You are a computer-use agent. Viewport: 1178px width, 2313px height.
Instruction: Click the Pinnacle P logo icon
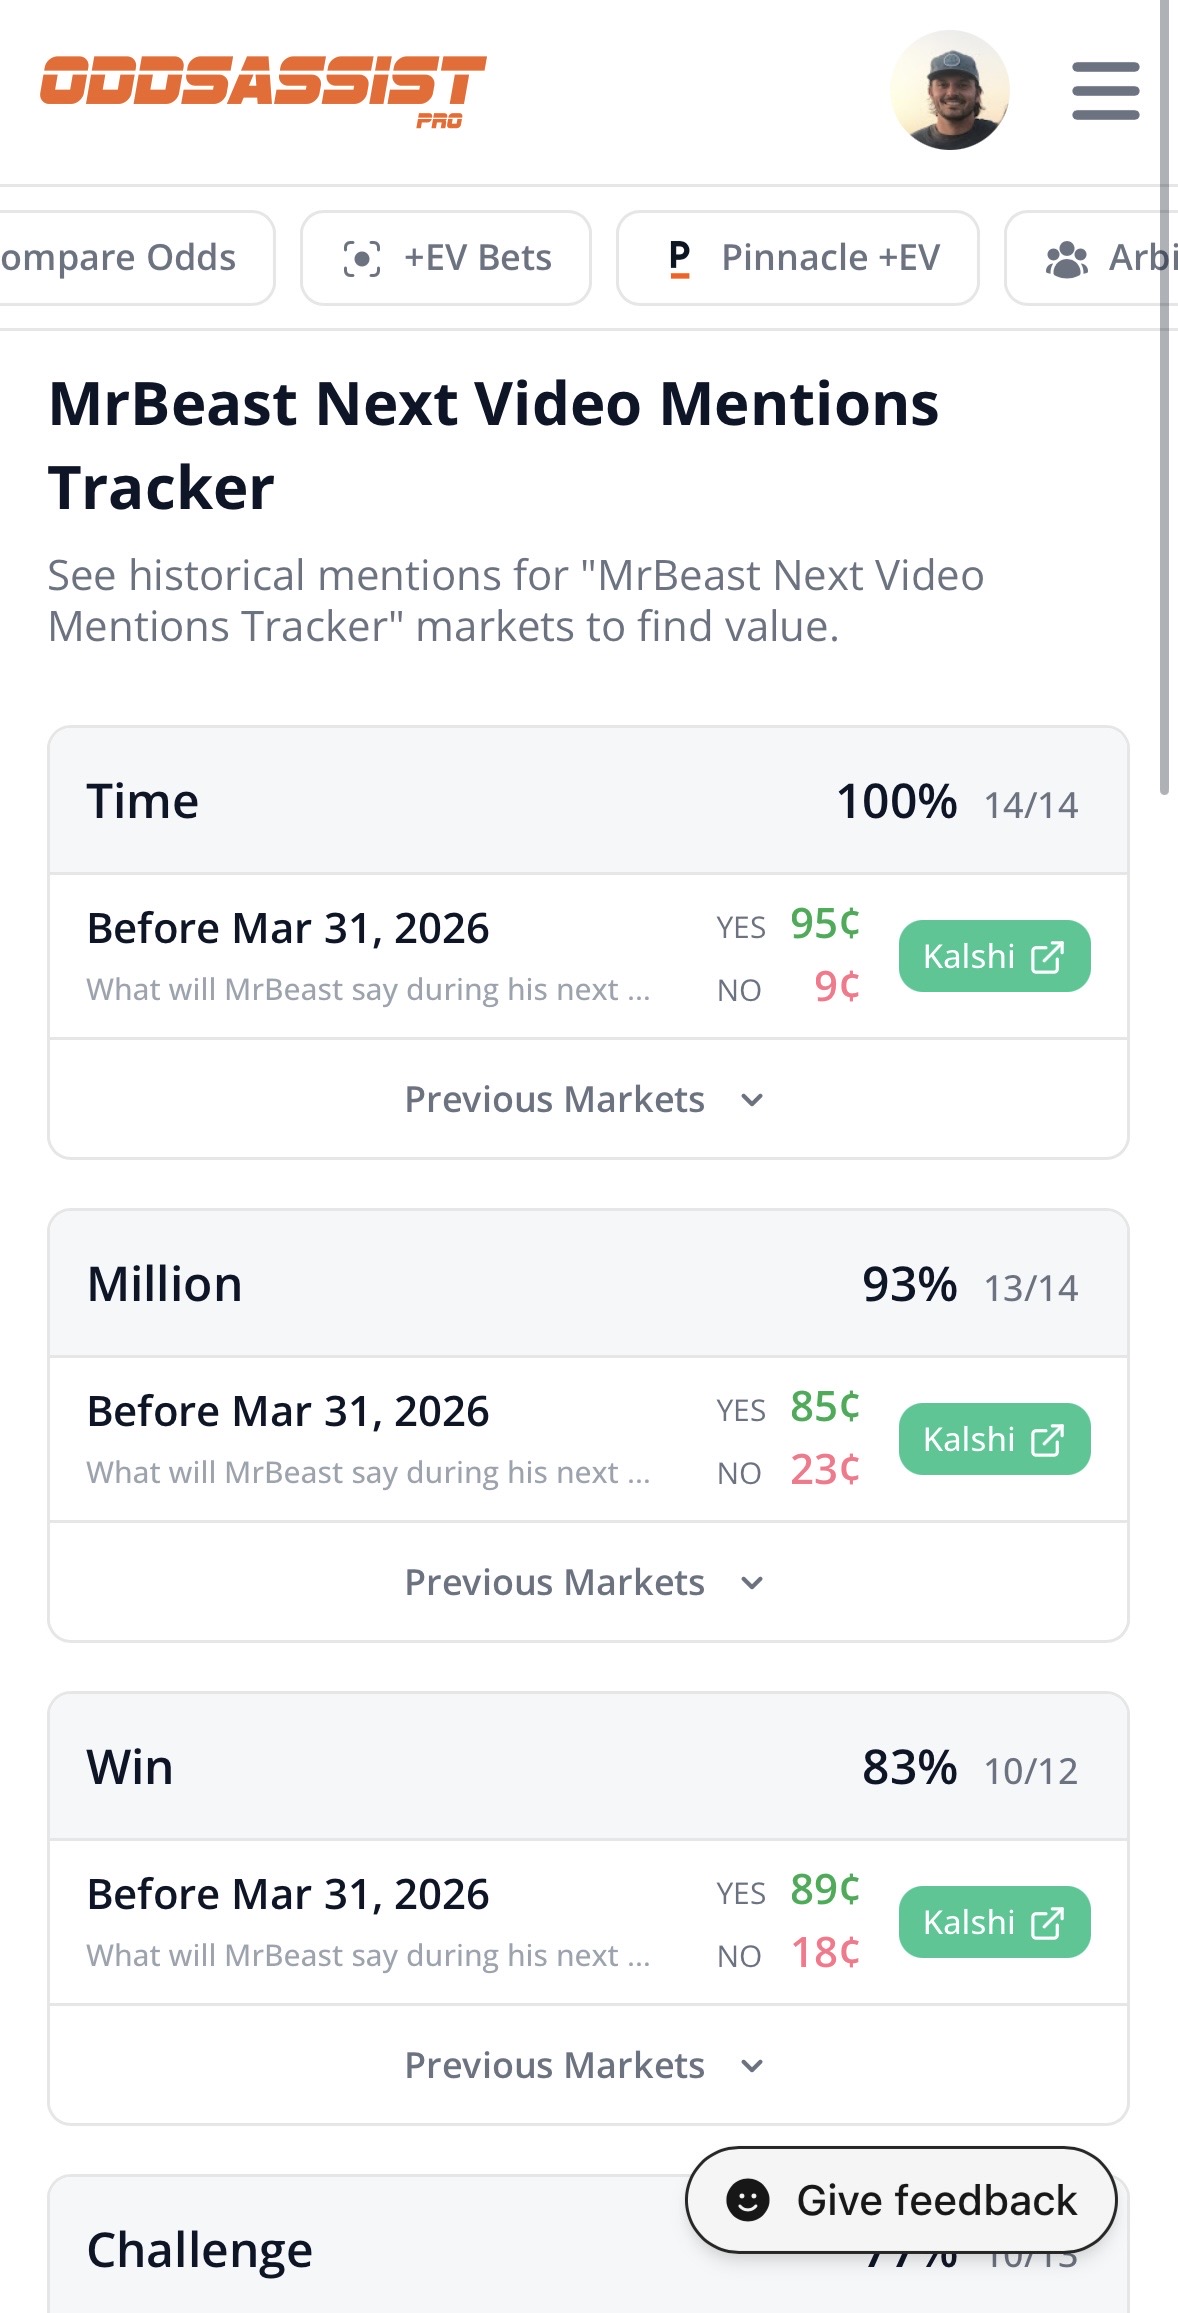(679, 258)
